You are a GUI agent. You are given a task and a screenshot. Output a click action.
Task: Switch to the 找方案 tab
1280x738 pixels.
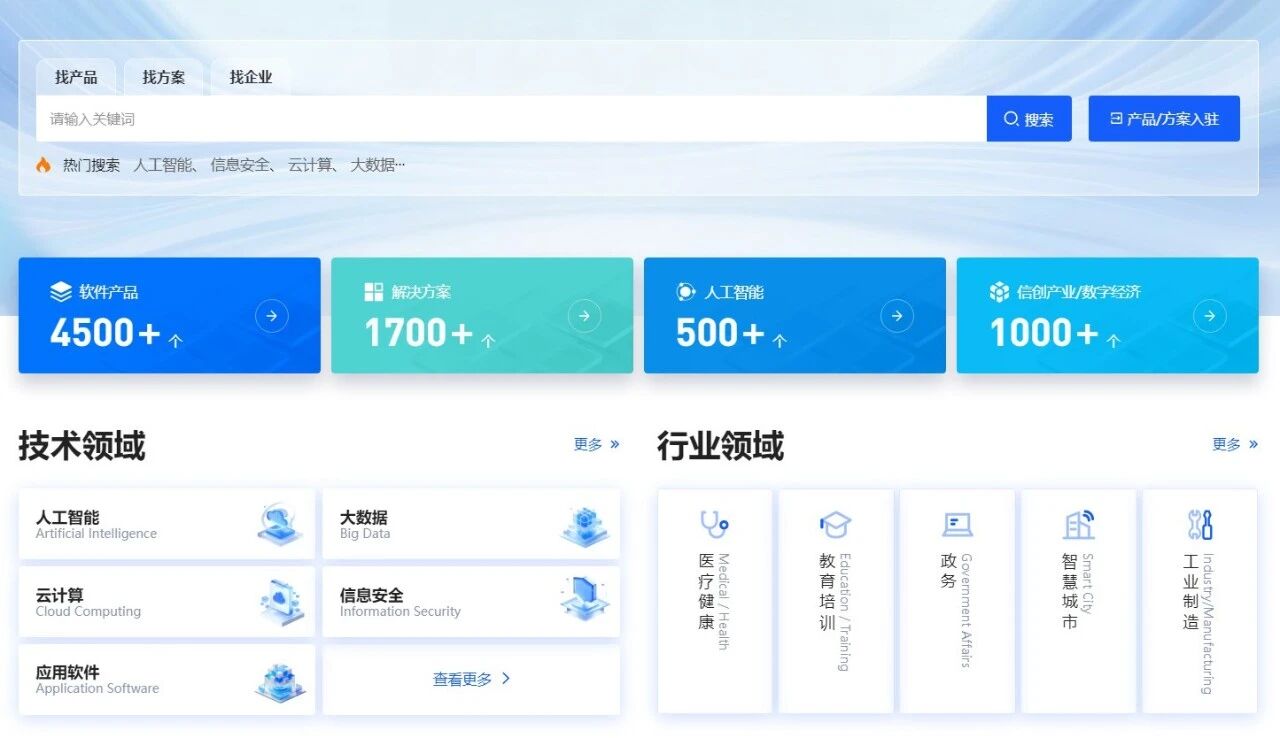[x=163, y=77]
